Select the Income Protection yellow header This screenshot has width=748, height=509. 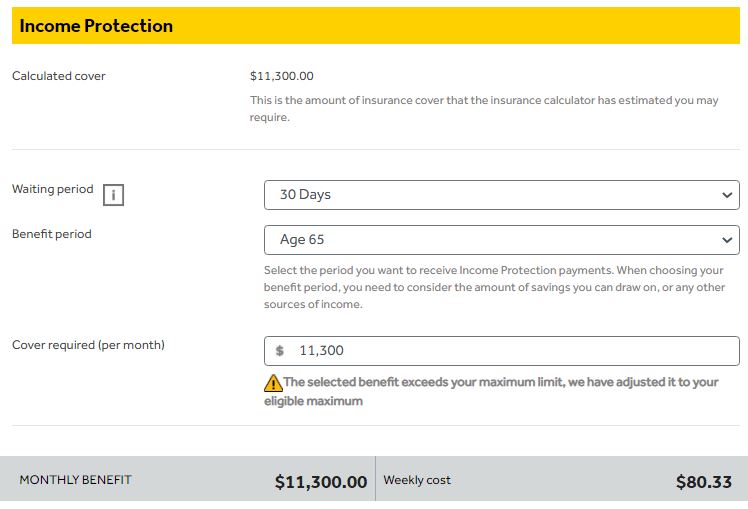point(376,25)
